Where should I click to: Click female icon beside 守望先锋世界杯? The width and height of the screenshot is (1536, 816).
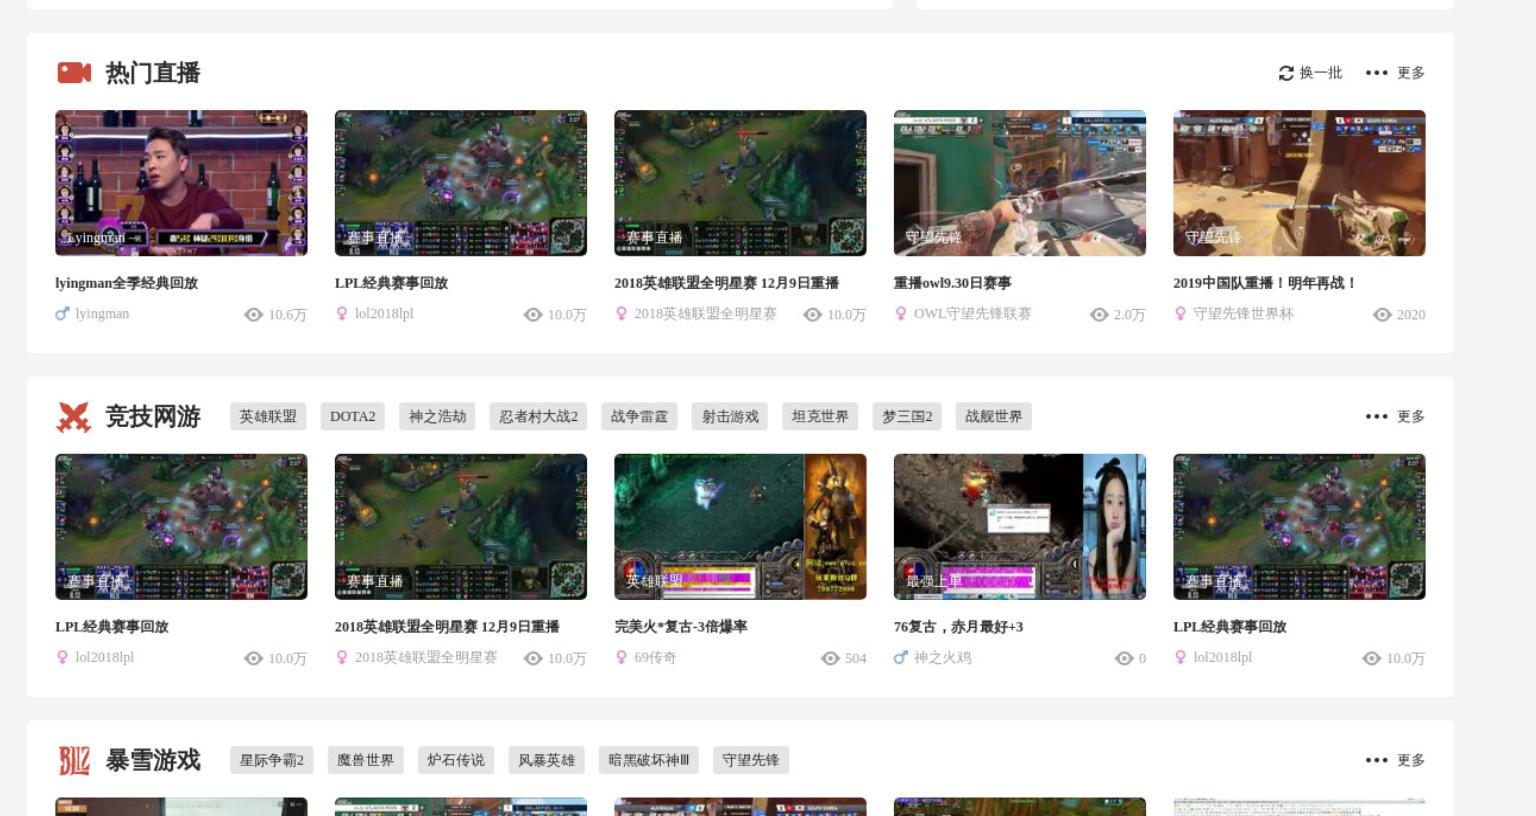1180,314
